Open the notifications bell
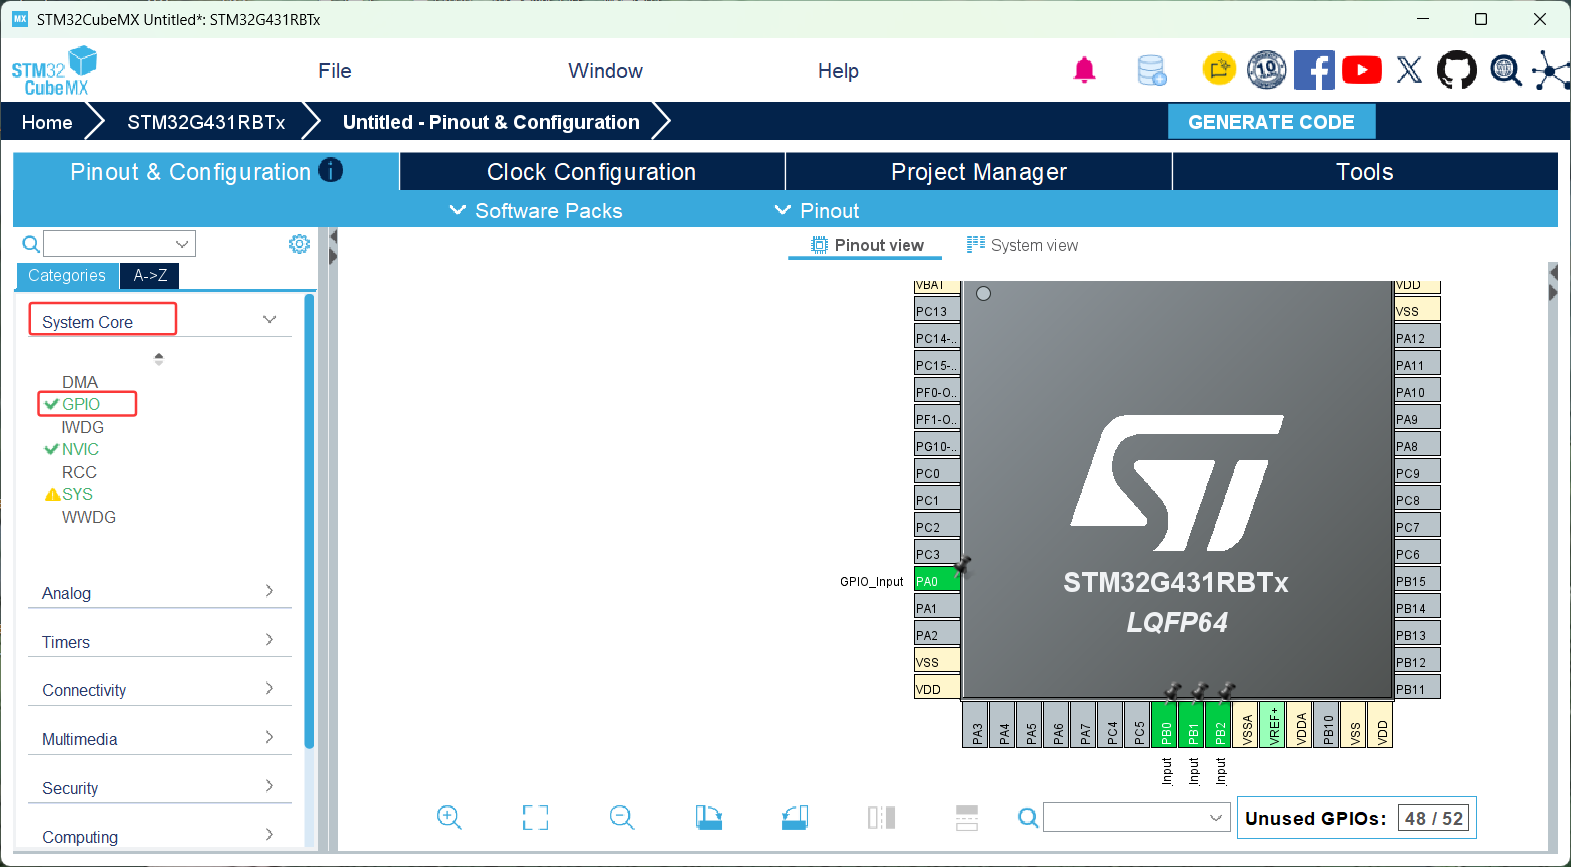 pyautogui.click(x=1084, y=70)
